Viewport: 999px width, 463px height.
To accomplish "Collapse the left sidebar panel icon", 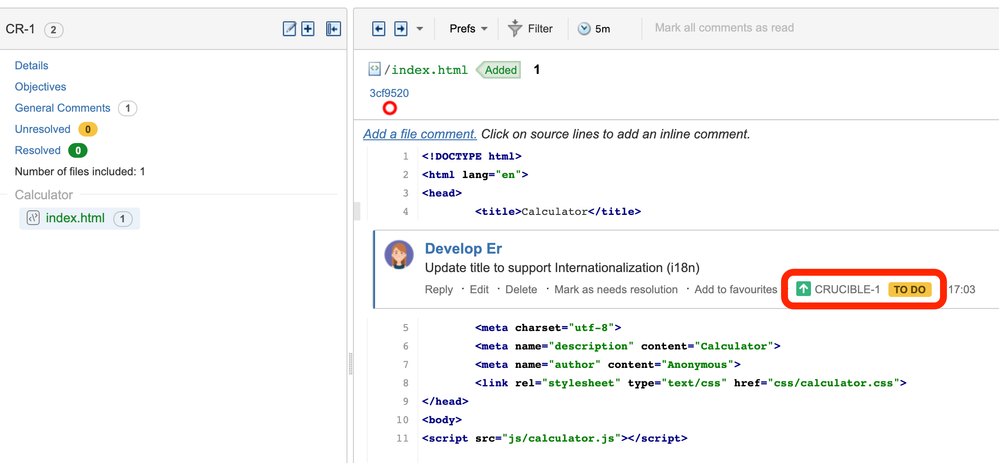I will pos(334,29).
